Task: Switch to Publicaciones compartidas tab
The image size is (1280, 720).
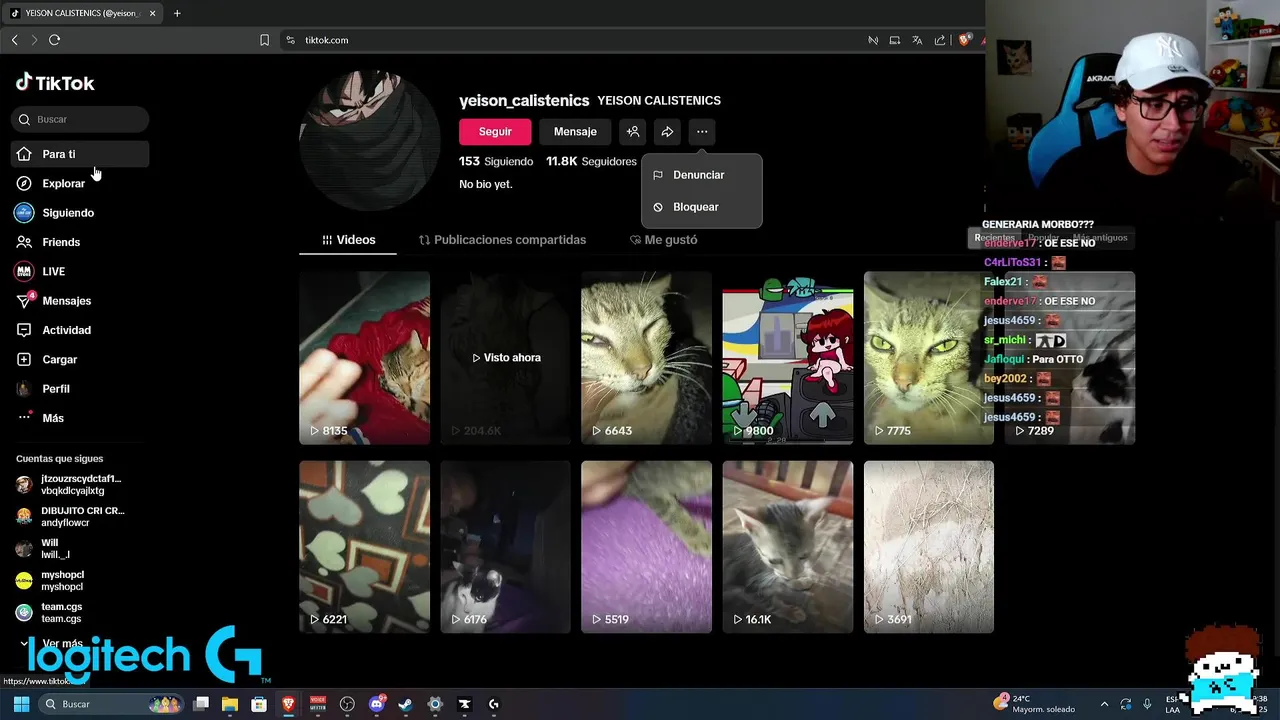Action: [502, 240]
